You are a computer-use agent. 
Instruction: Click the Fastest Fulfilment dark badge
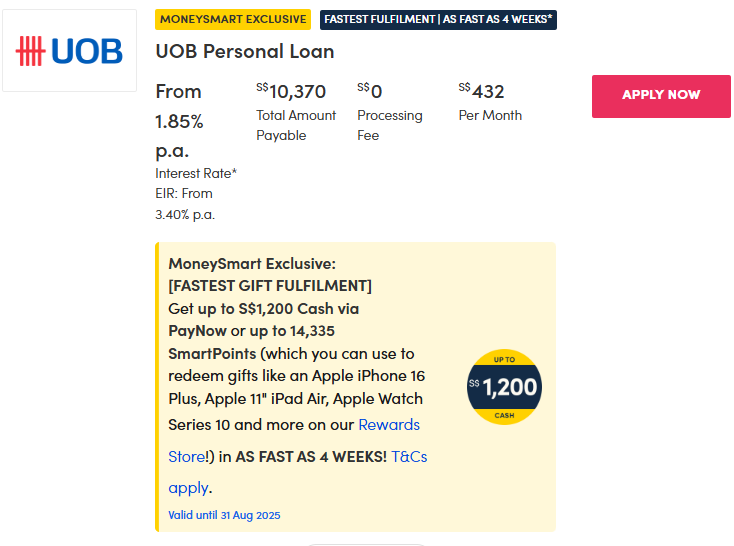pos(438,20)
